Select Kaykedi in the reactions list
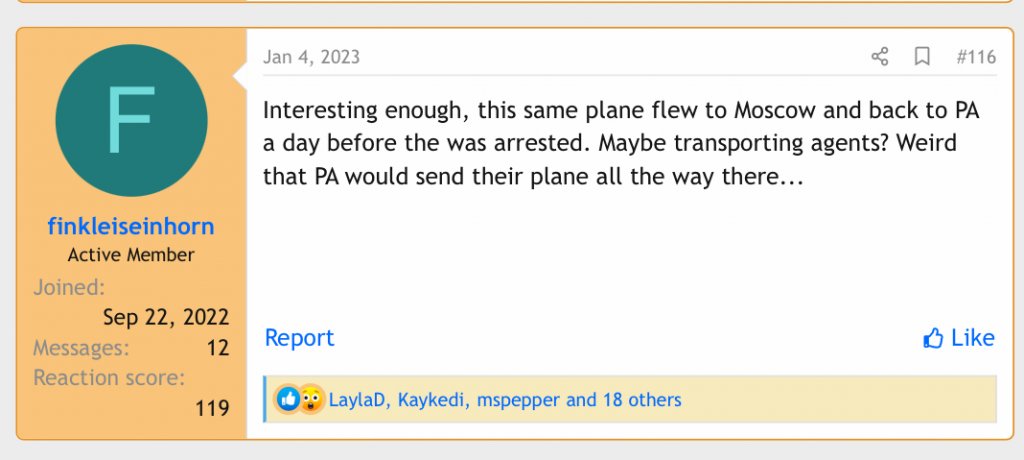The image size is (1024, 460). click(x=432, y=400)
